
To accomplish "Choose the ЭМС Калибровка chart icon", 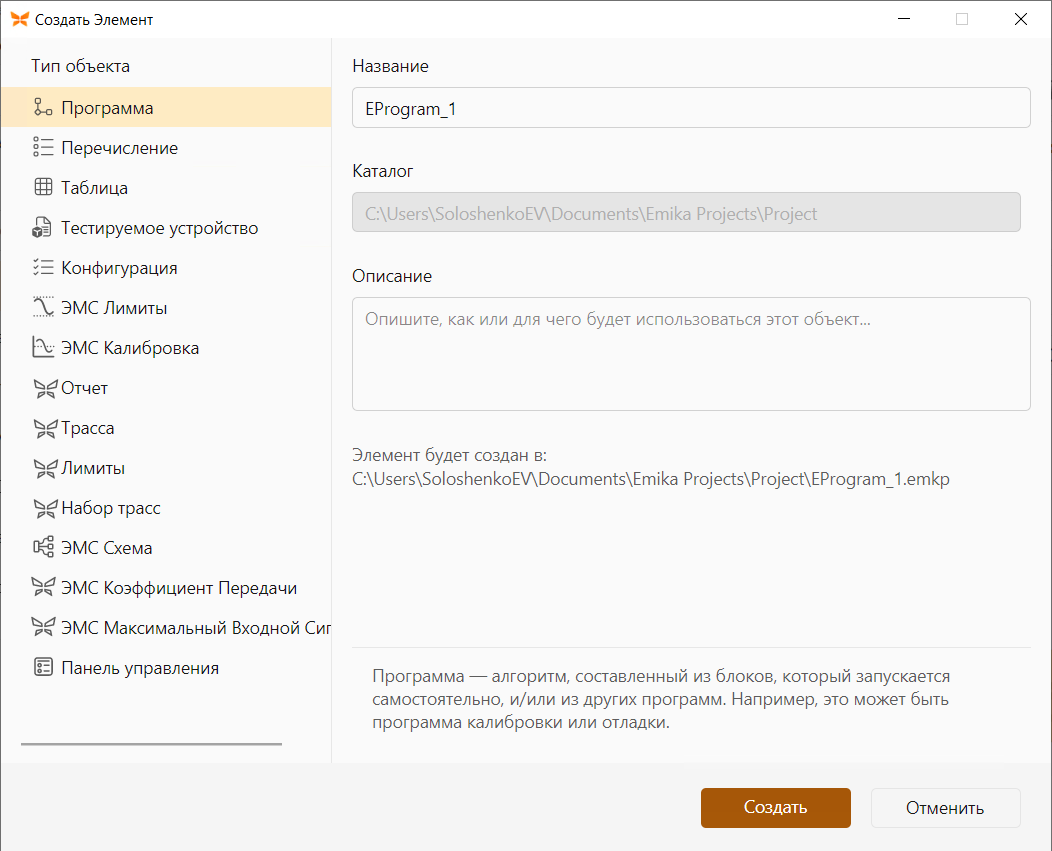I will 43,347.
